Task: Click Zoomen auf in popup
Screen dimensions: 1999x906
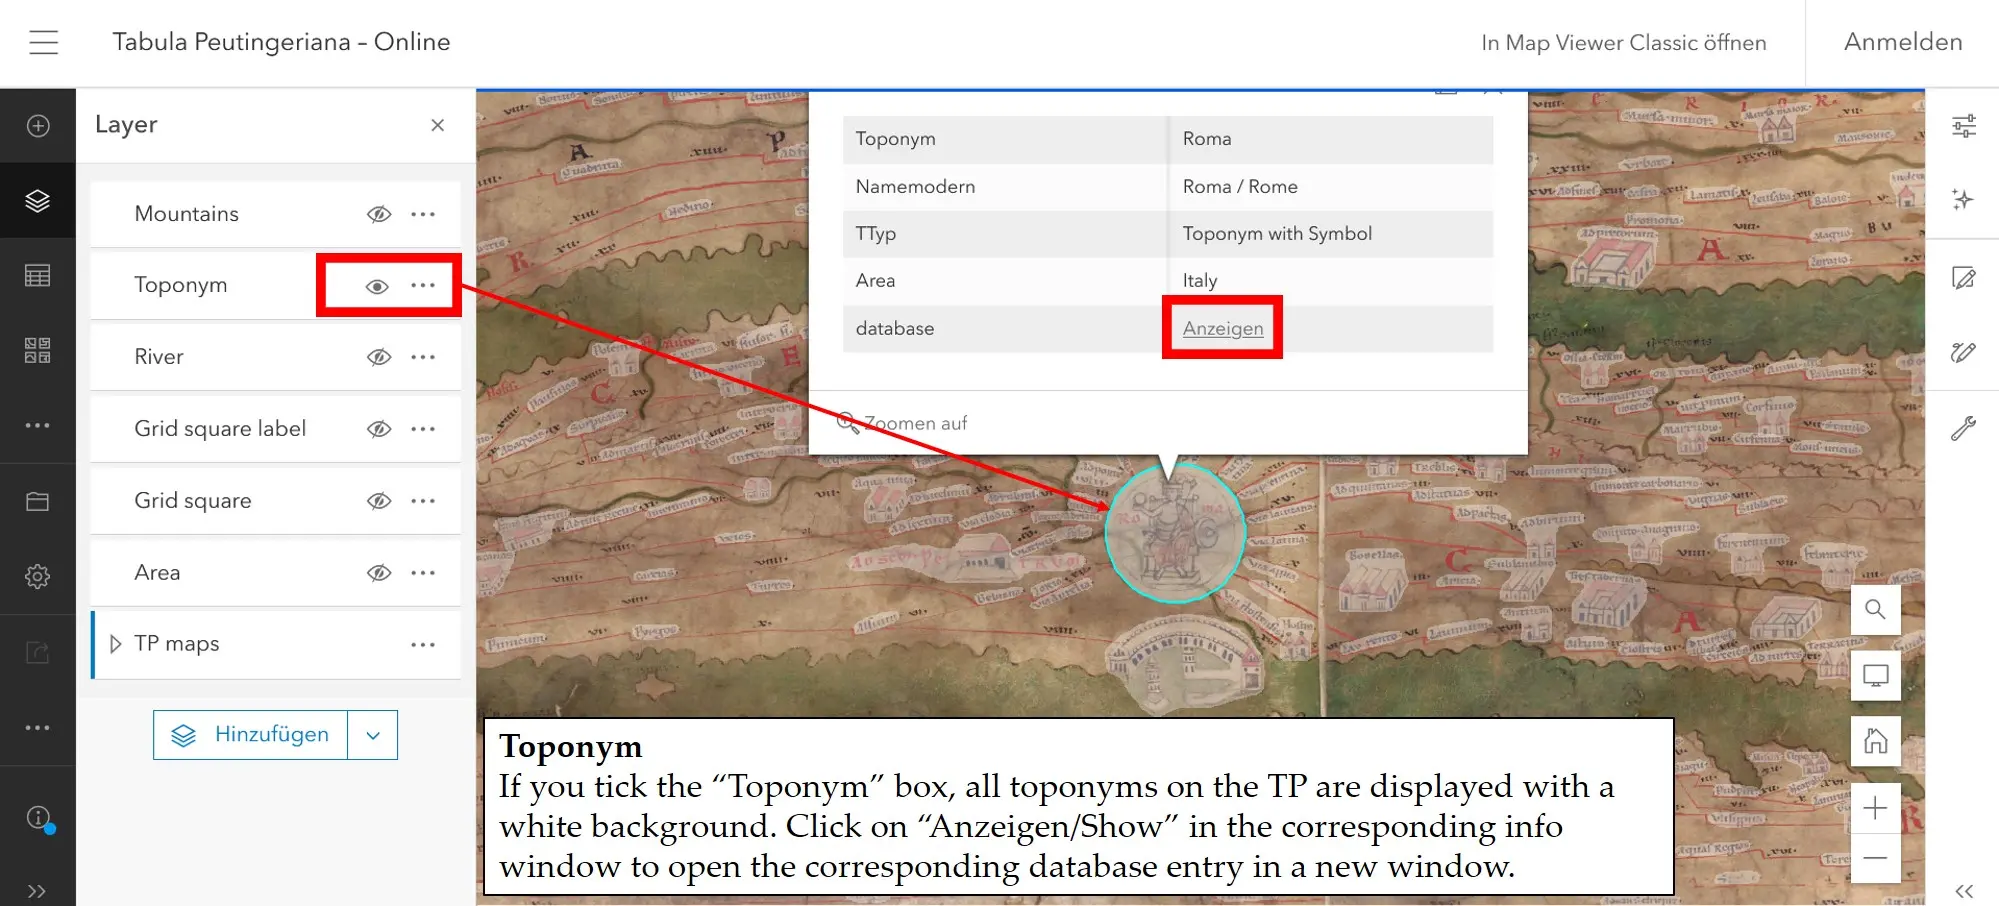Action: coord(902,423)
